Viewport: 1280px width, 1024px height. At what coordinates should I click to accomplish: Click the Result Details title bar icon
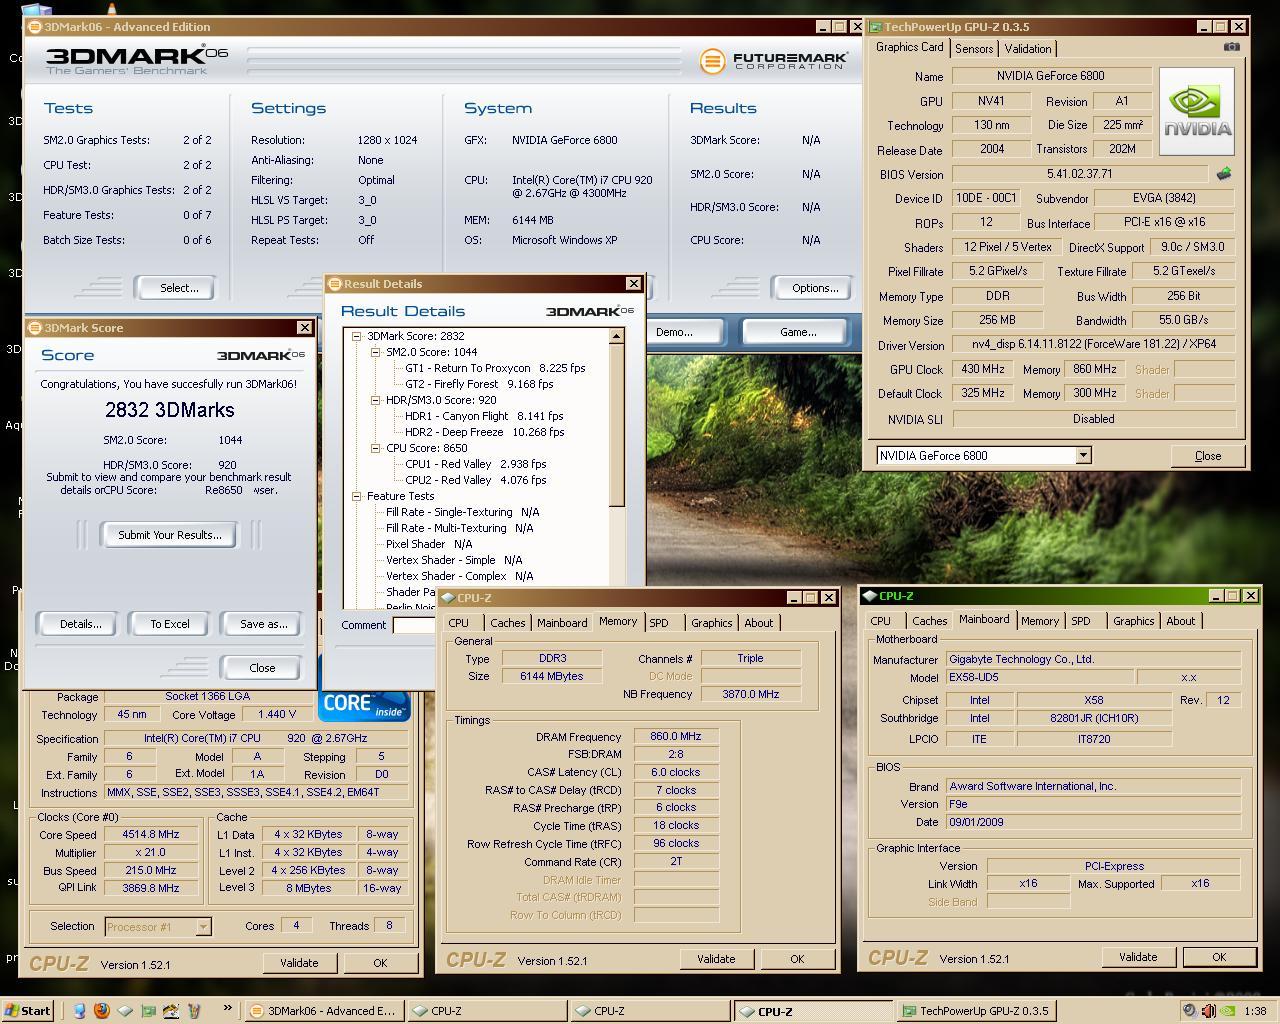pos(335,284)
